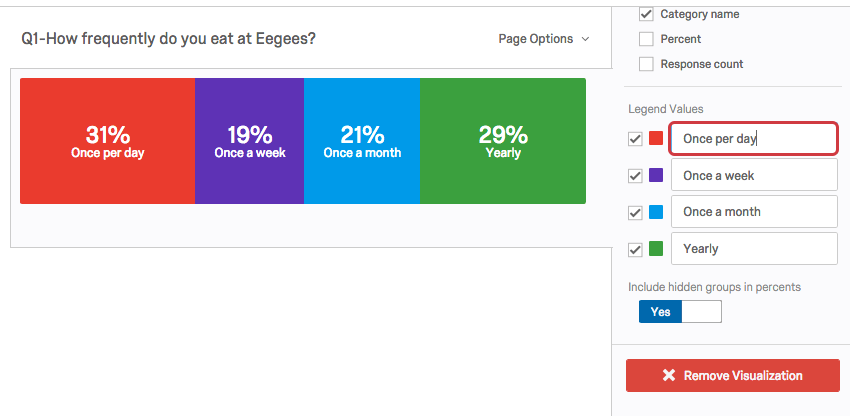Click the red legend color swatch
850x416 pixels.
click(x=656, y=139)
